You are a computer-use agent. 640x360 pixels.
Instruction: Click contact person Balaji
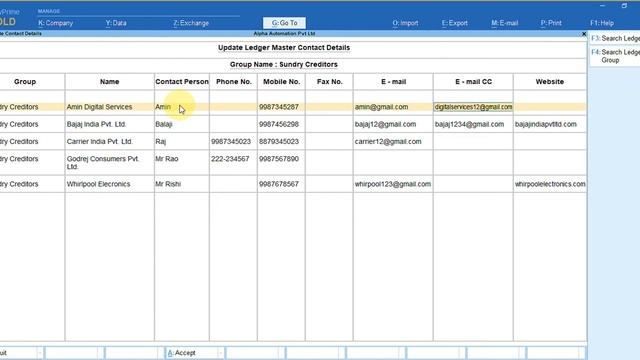click(164, 124)
